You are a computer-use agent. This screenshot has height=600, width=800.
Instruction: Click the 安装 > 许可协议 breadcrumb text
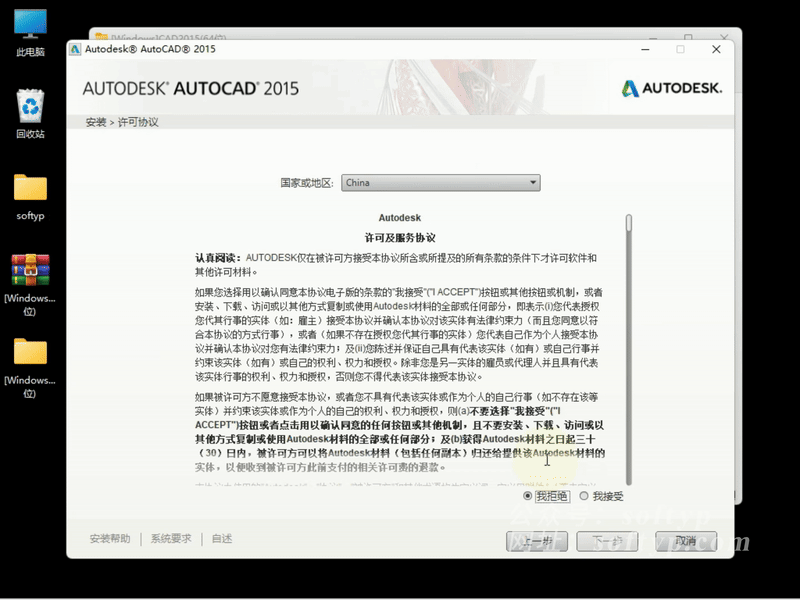122,122
